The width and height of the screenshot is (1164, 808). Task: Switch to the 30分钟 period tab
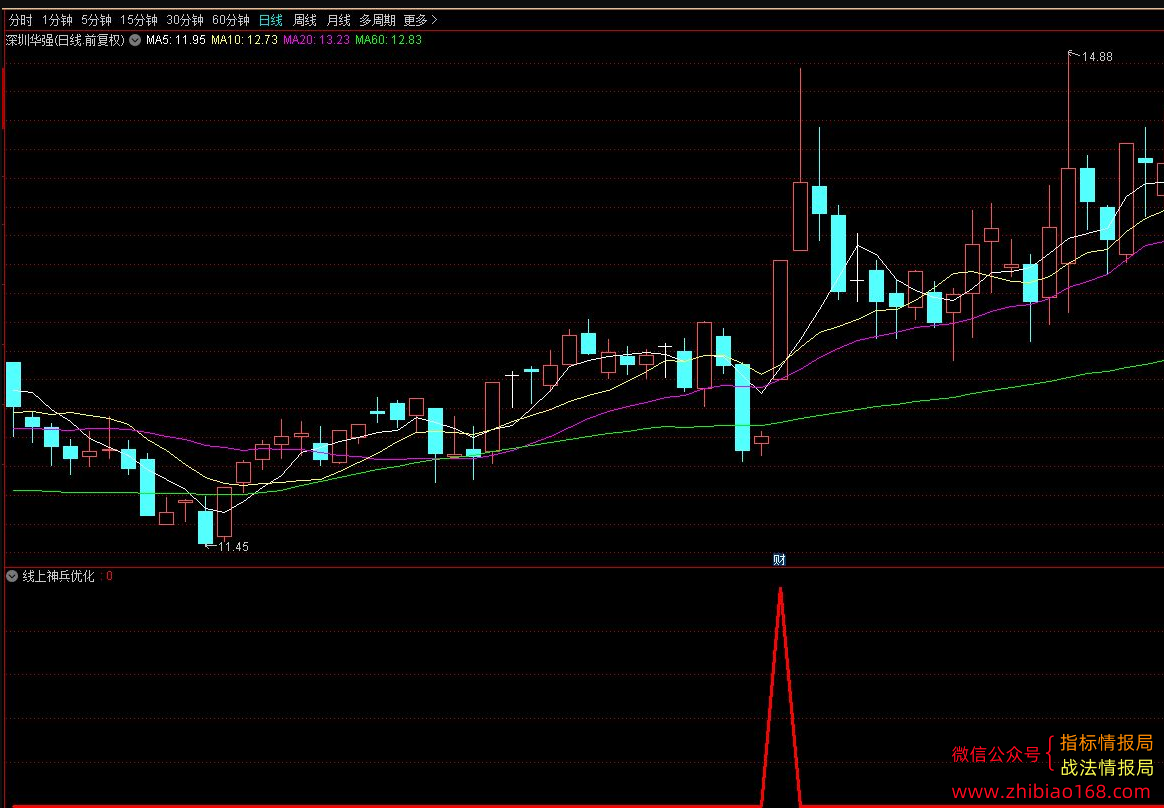pos(185,20)
